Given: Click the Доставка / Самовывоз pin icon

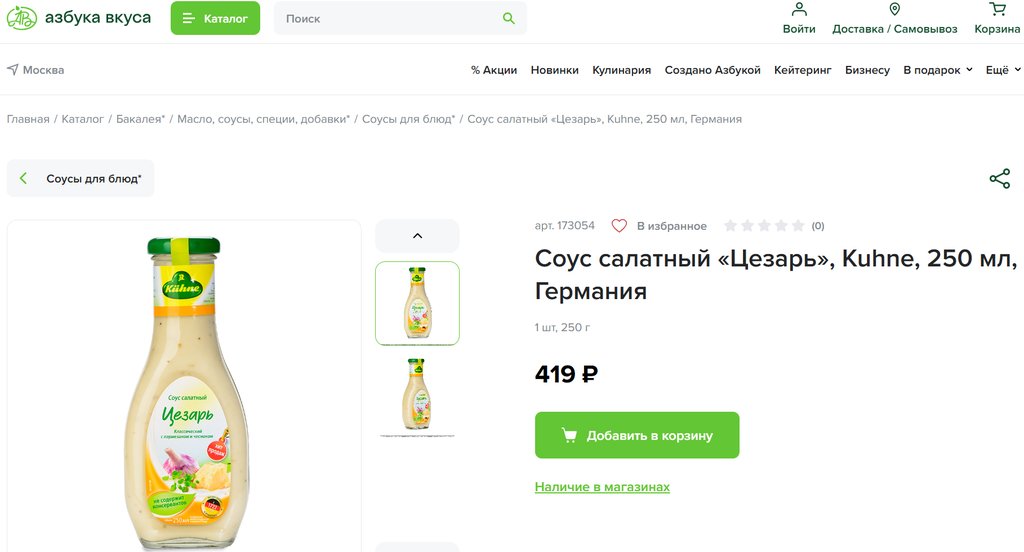Looking at the screenshot, I should tap(894, 10).
